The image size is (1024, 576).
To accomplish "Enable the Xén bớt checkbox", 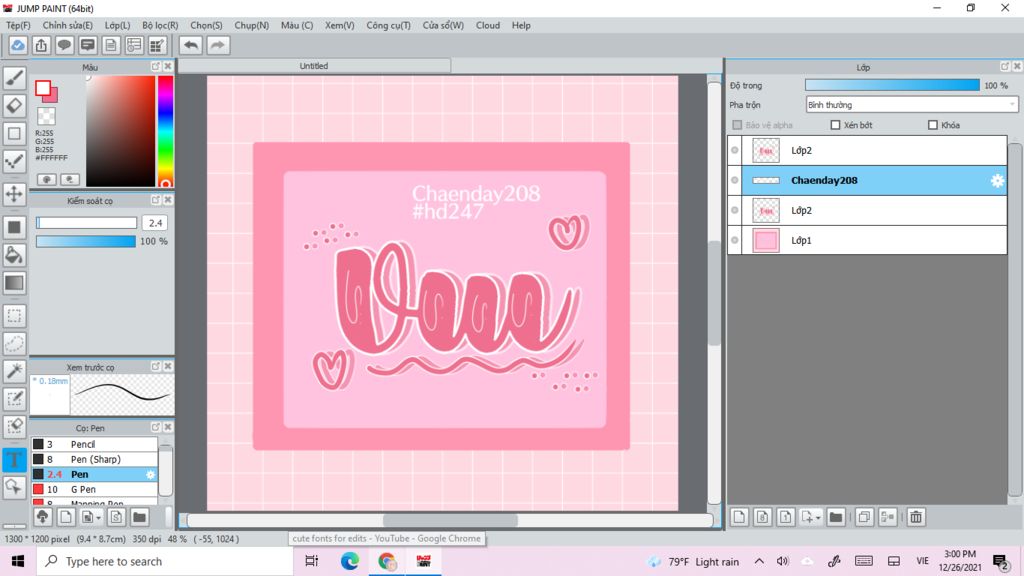I will point(835,125).
